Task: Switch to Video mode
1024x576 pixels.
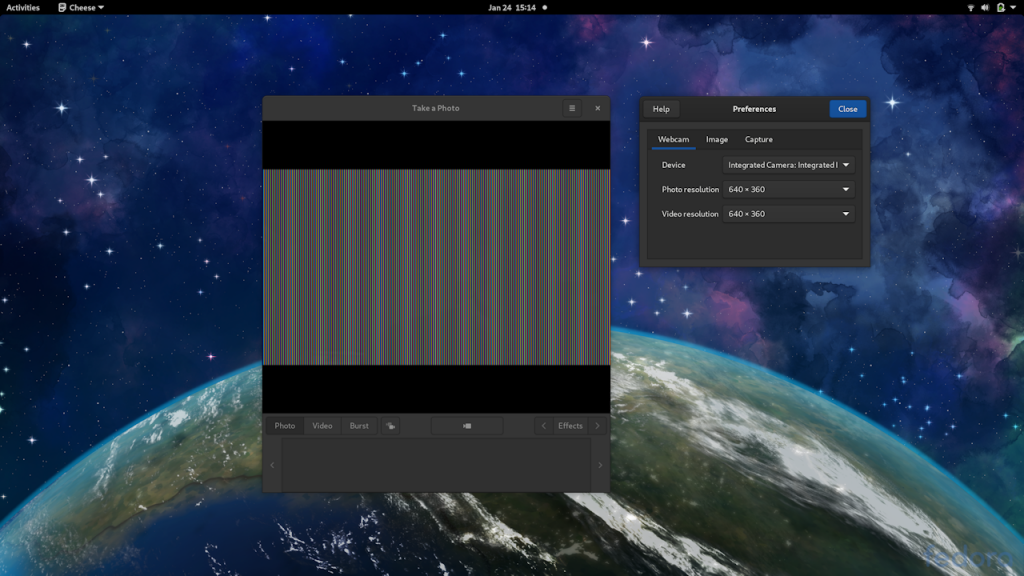Action: coord(322,426)
